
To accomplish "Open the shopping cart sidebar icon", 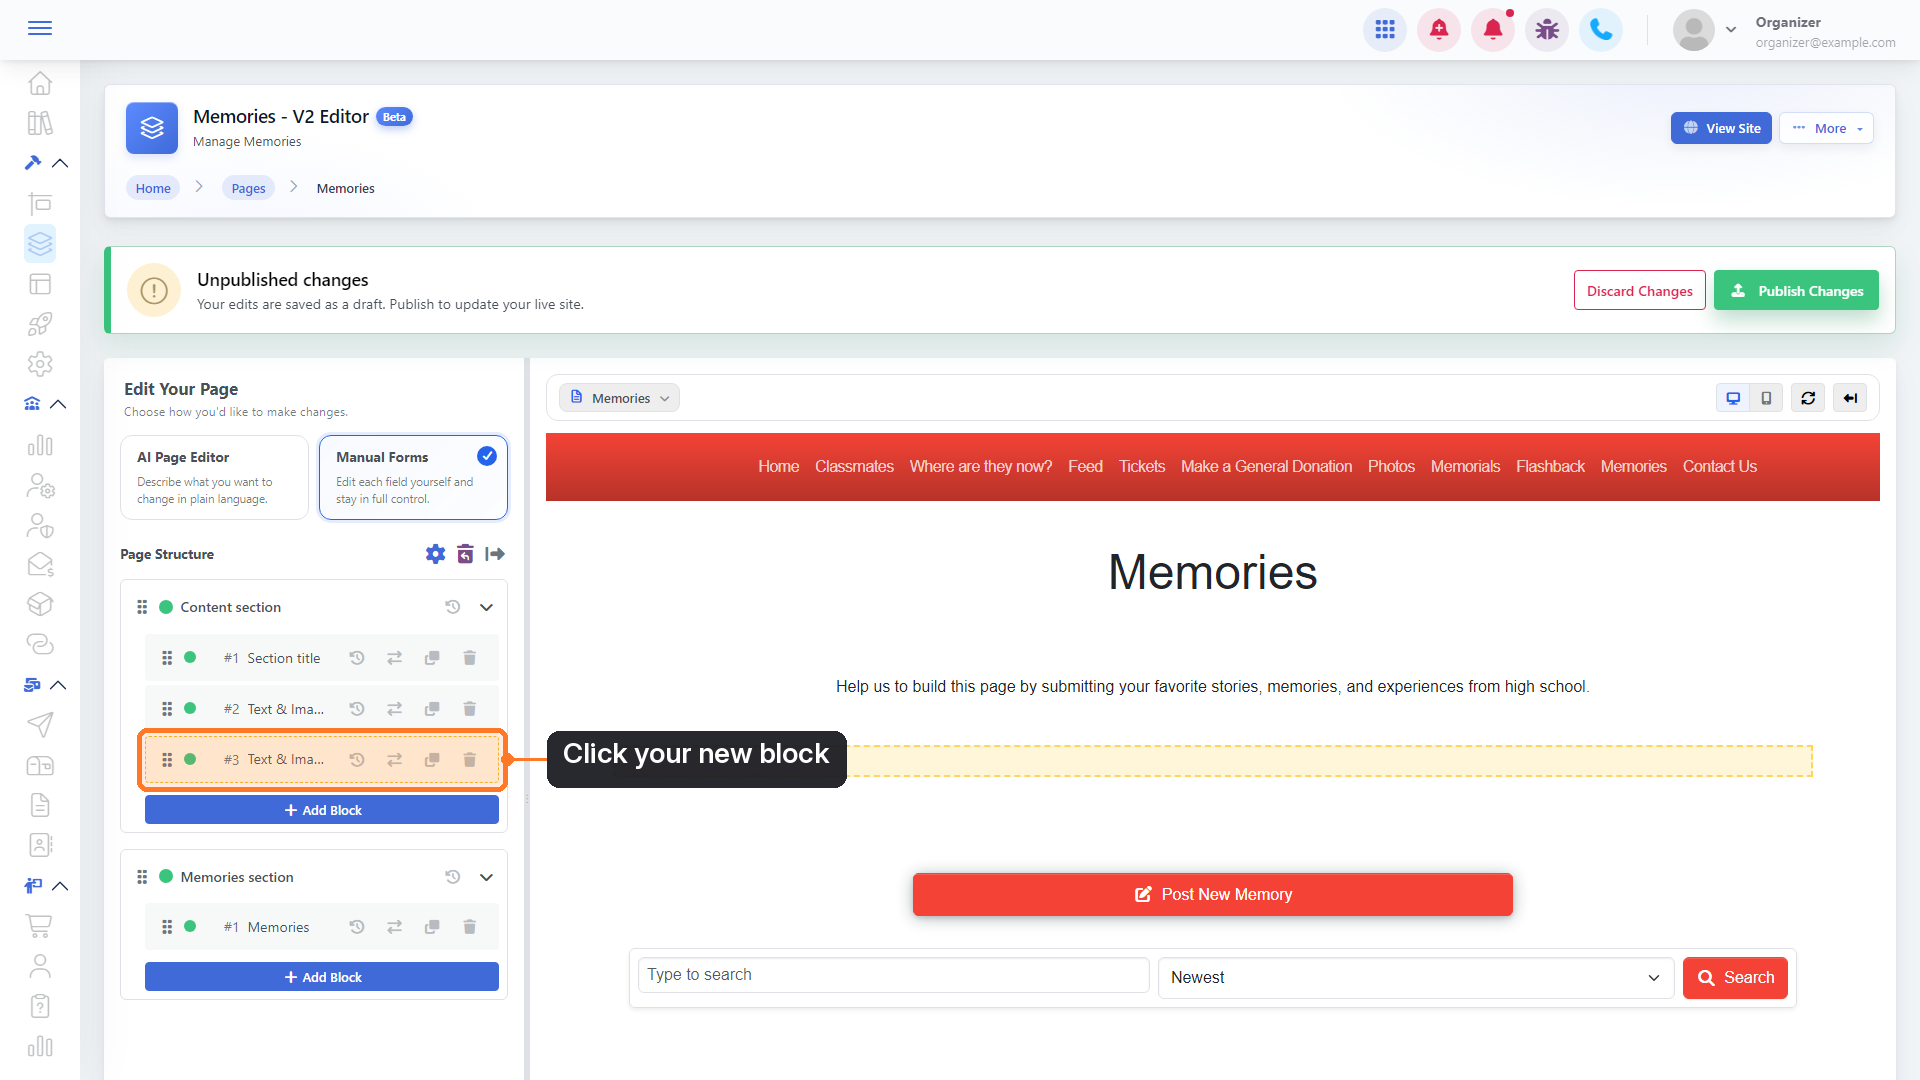I will [39, 926].
